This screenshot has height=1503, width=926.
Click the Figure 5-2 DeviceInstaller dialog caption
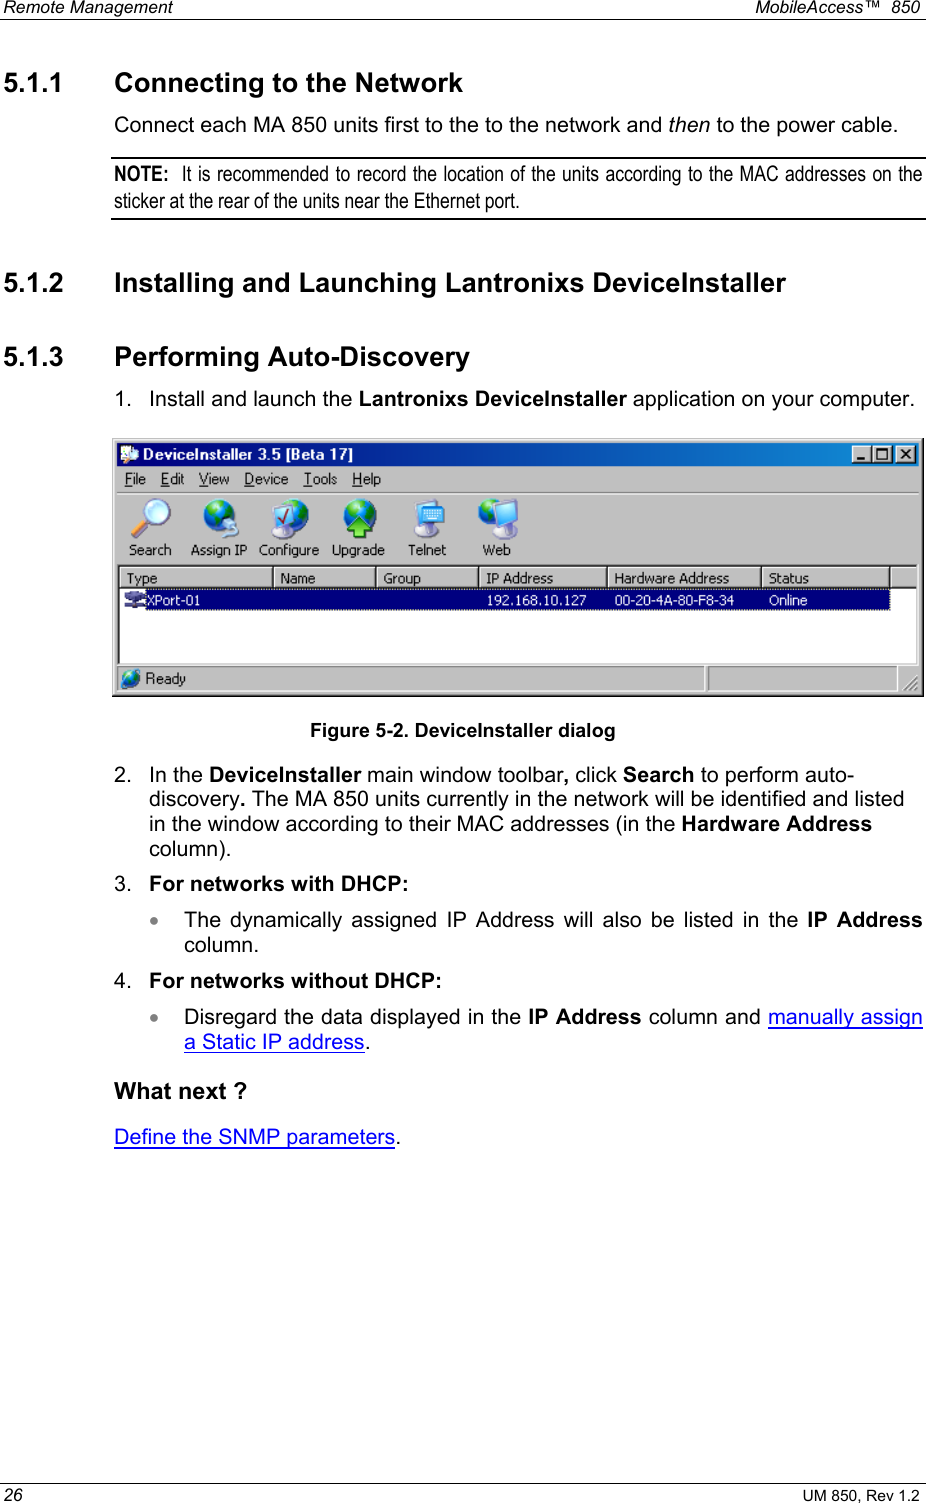click(x=462, y=731)
